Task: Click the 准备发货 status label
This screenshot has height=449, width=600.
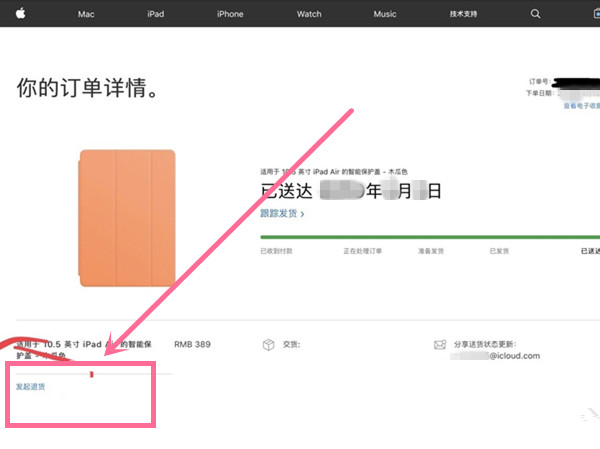Action: (430, 251)
